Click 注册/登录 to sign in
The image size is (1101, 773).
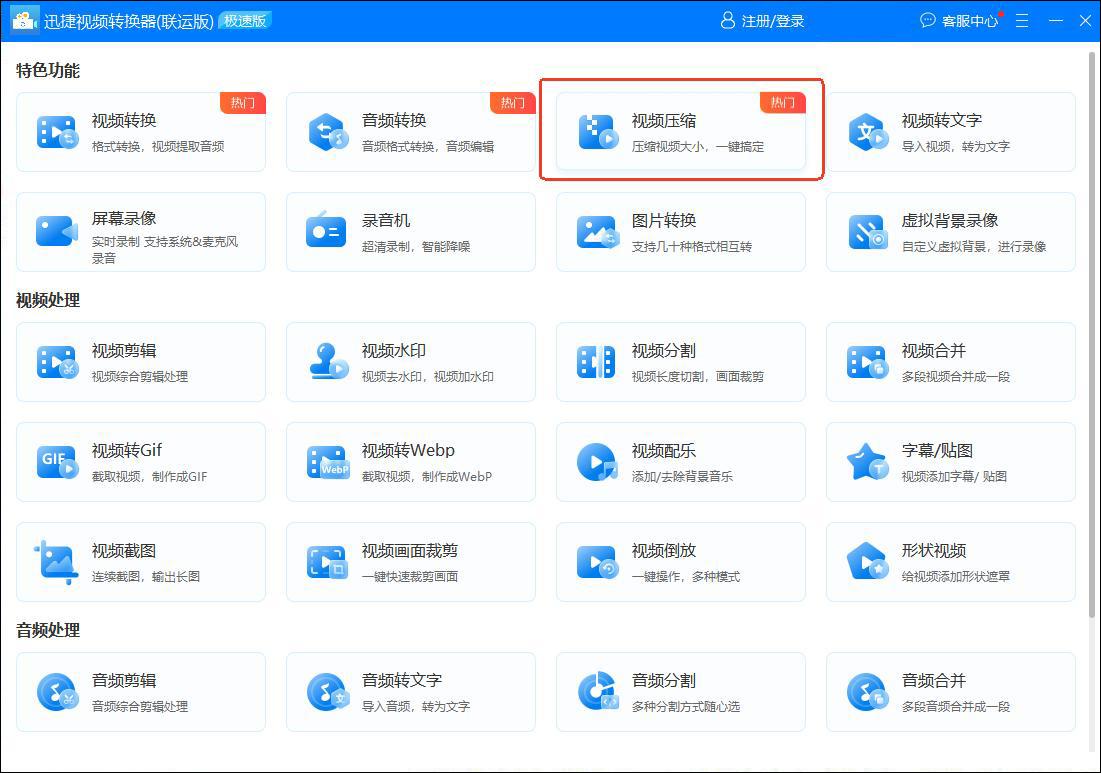762,21
